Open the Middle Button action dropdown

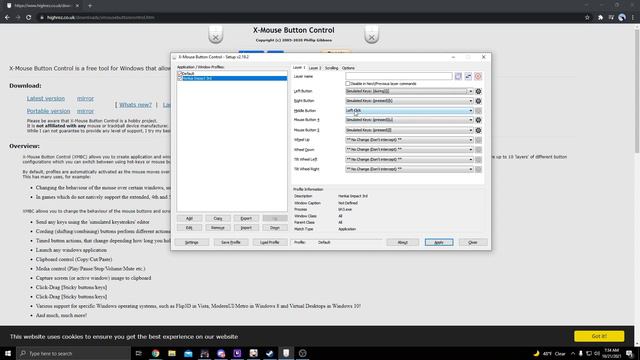[x=409, y=111]
